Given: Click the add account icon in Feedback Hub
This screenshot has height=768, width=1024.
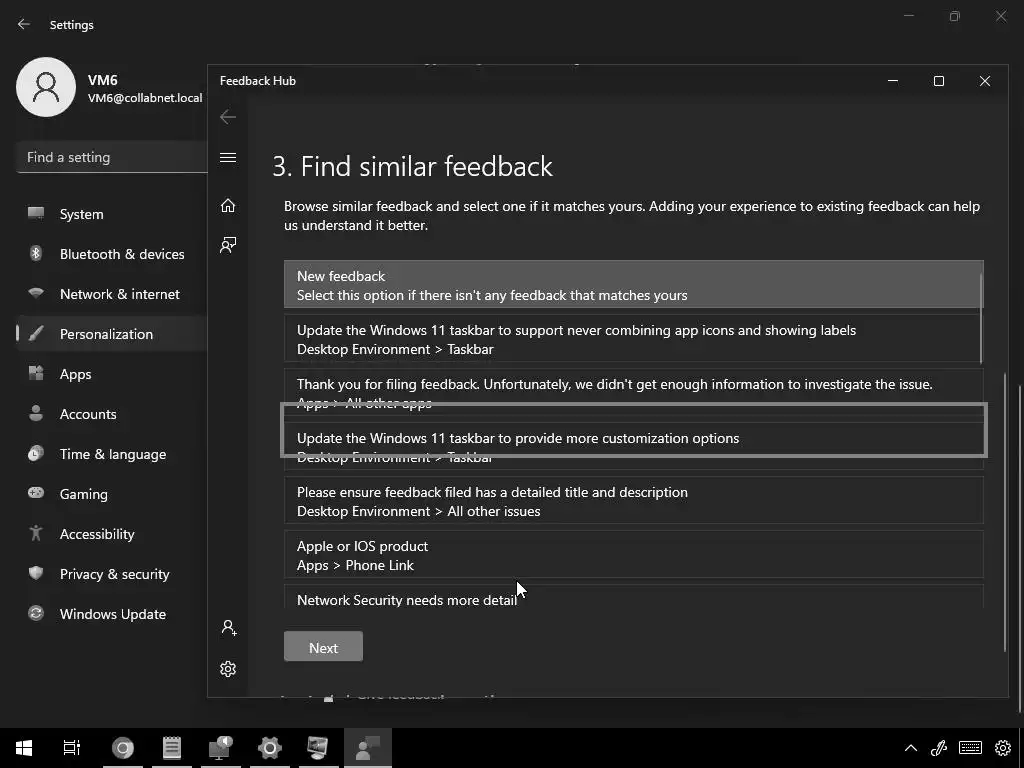Looking at the screenshot, I should (229, 628).
